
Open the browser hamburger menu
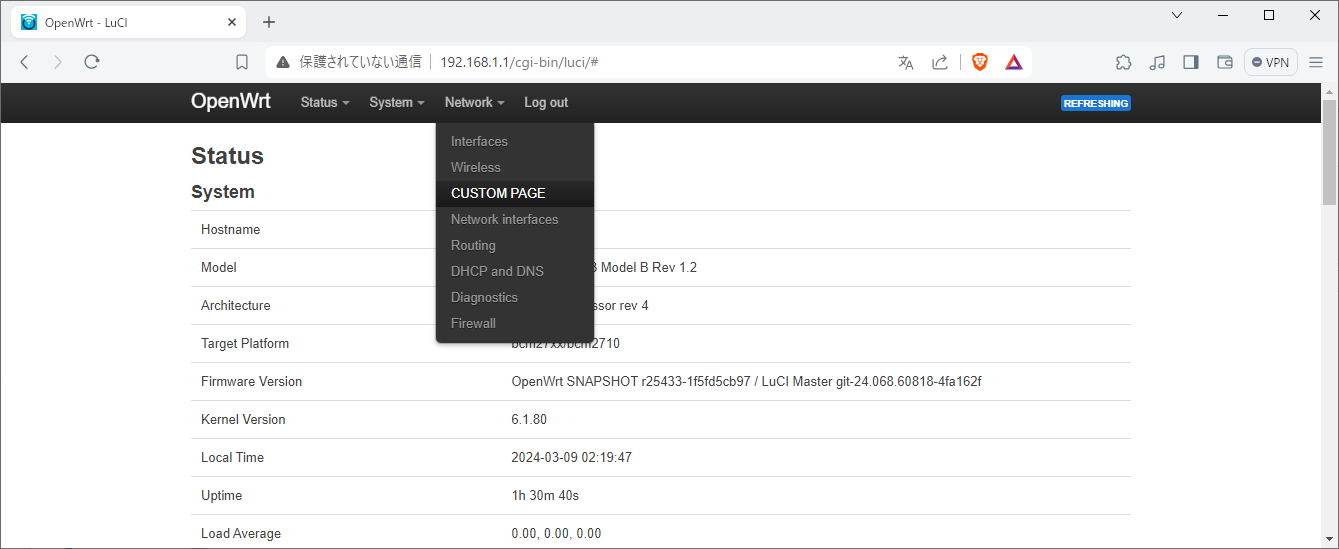(x=1316, y=62)
